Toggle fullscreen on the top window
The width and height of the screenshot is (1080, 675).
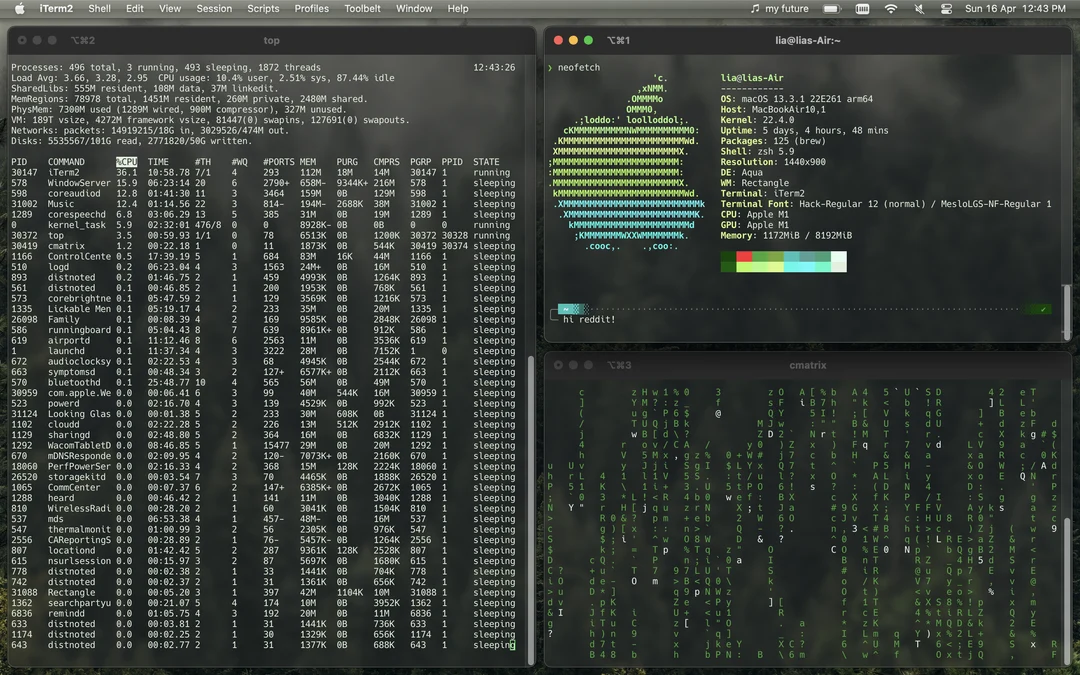click(x=52, y=40)
